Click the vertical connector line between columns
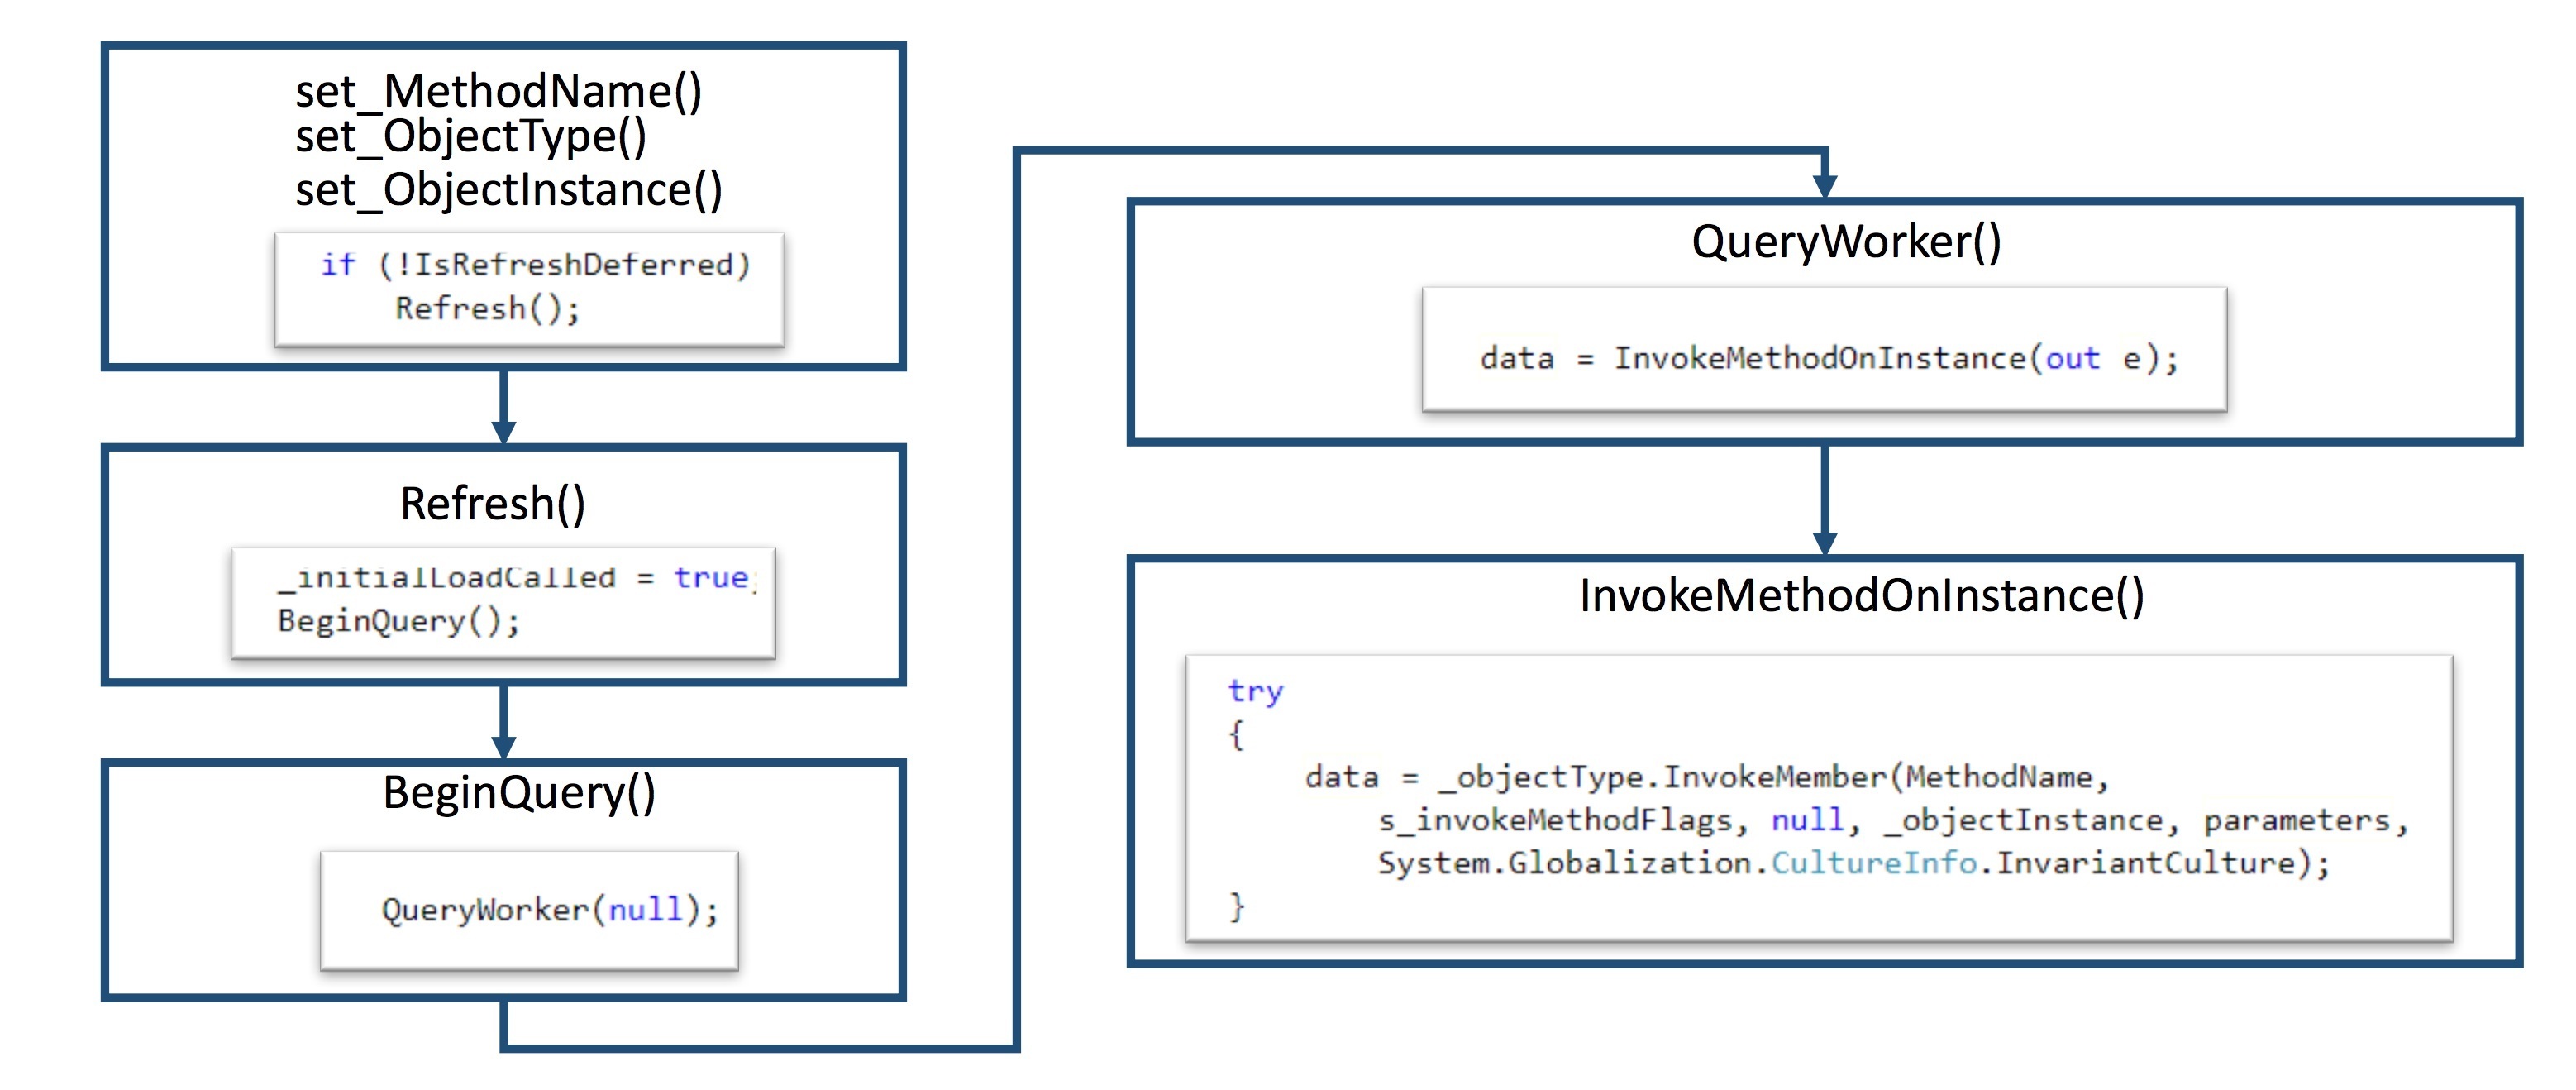This screenshot has width=2576, height=1090. pyautogui.click(x=1016, y=600)
